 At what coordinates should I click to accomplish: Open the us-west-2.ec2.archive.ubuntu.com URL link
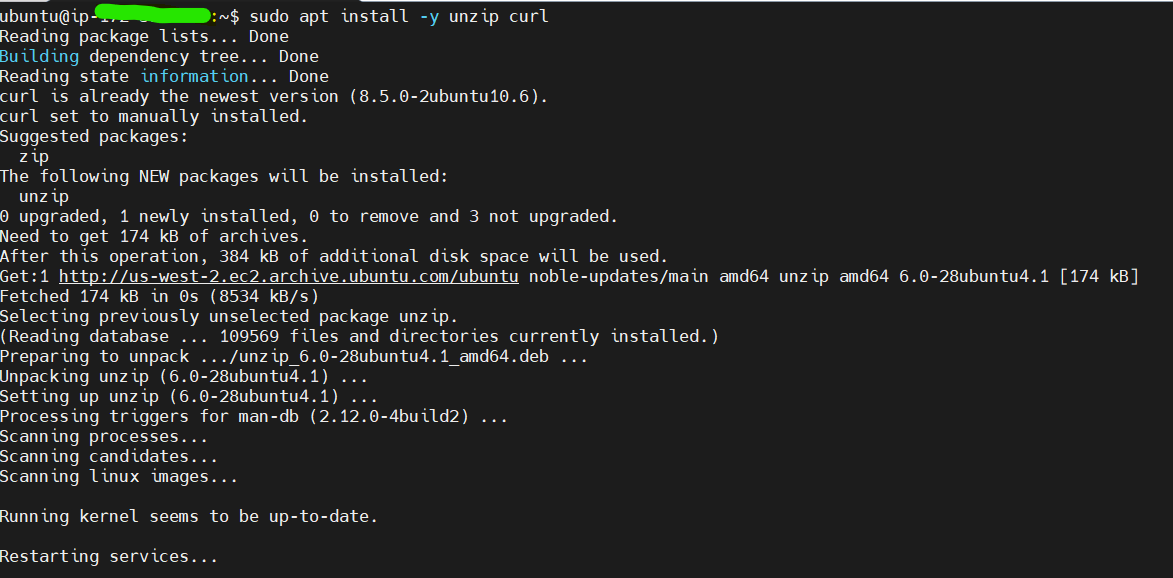pos(289,277)
